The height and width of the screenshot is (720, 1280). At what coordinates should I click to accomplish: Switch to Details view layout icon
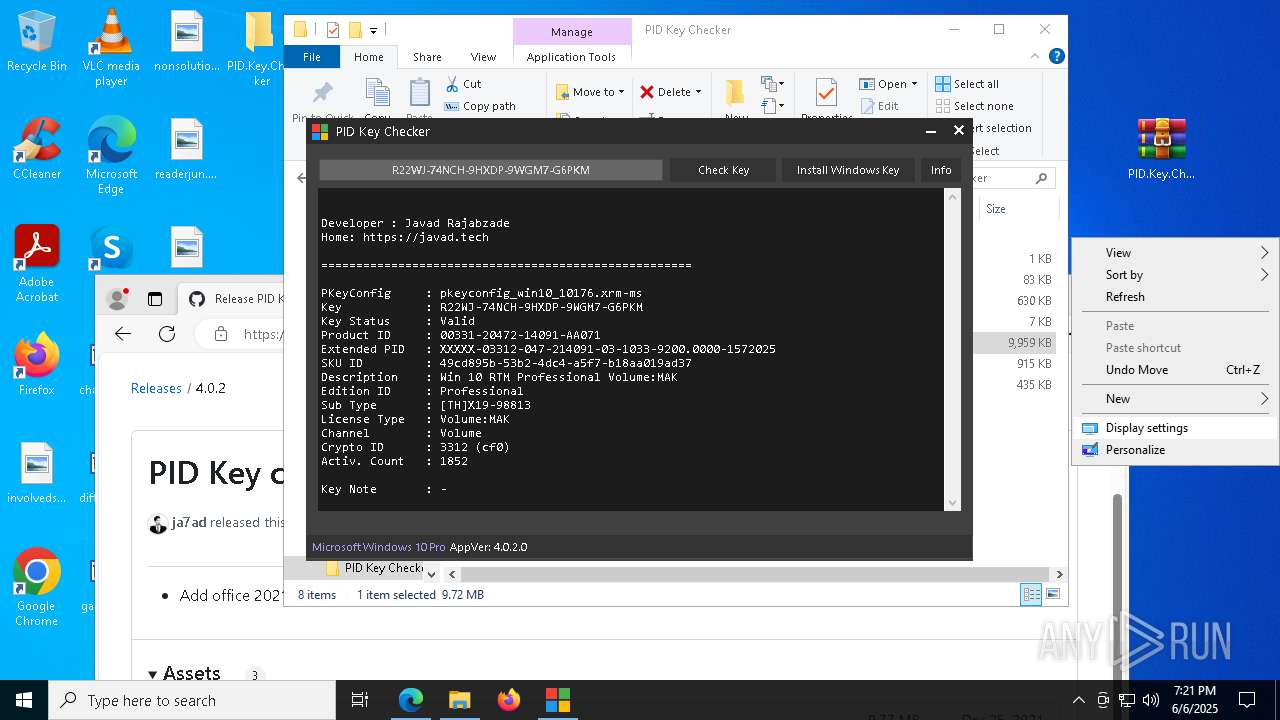coord(1030,595)
